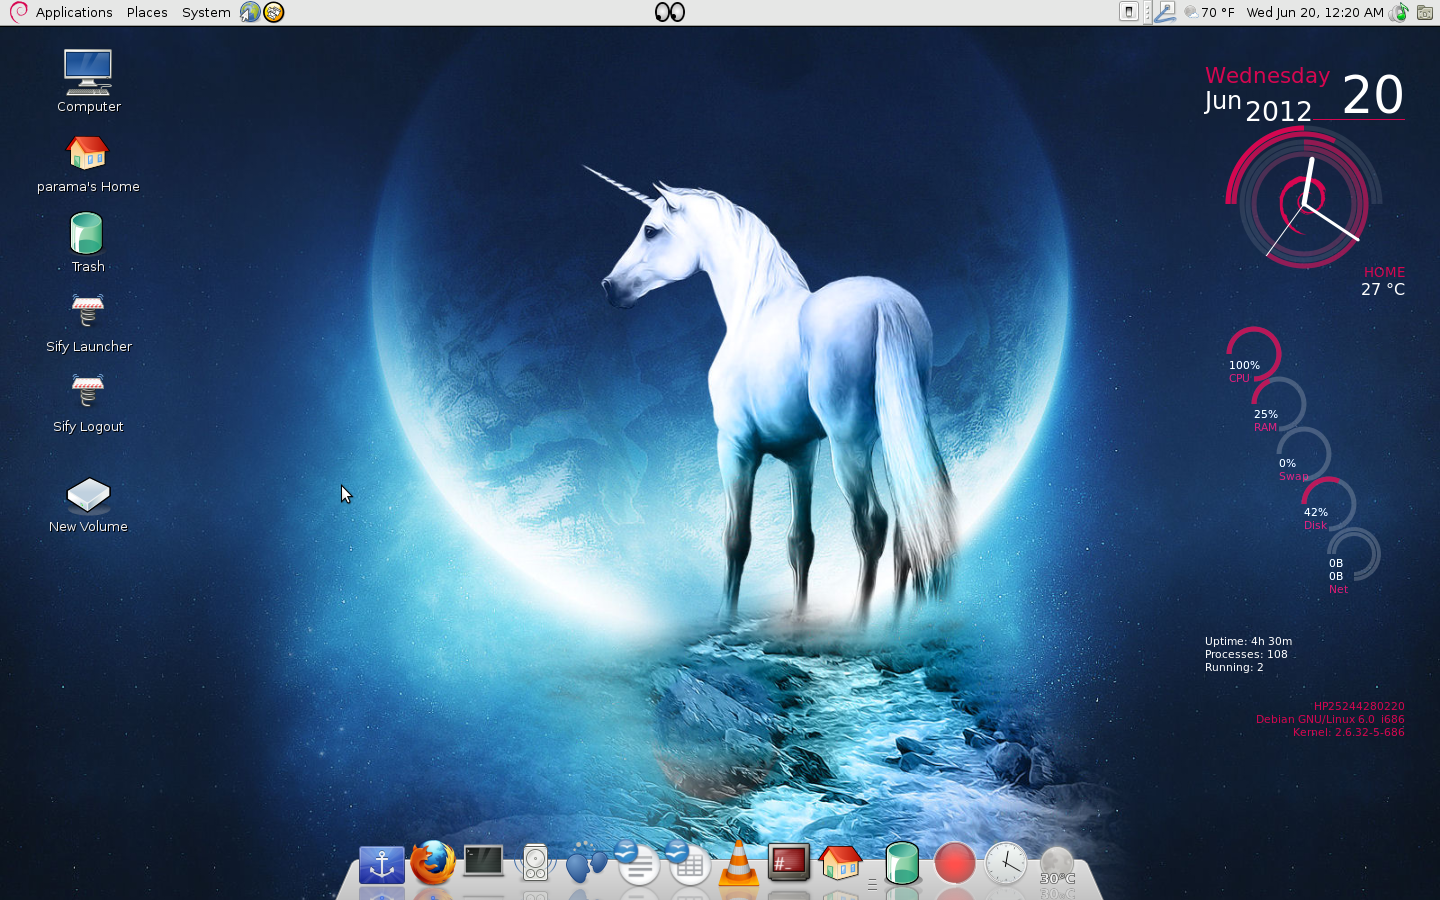Viewport: 1440px width, 900px height.
Task: Open the System menu
Action: coord(206,12)
